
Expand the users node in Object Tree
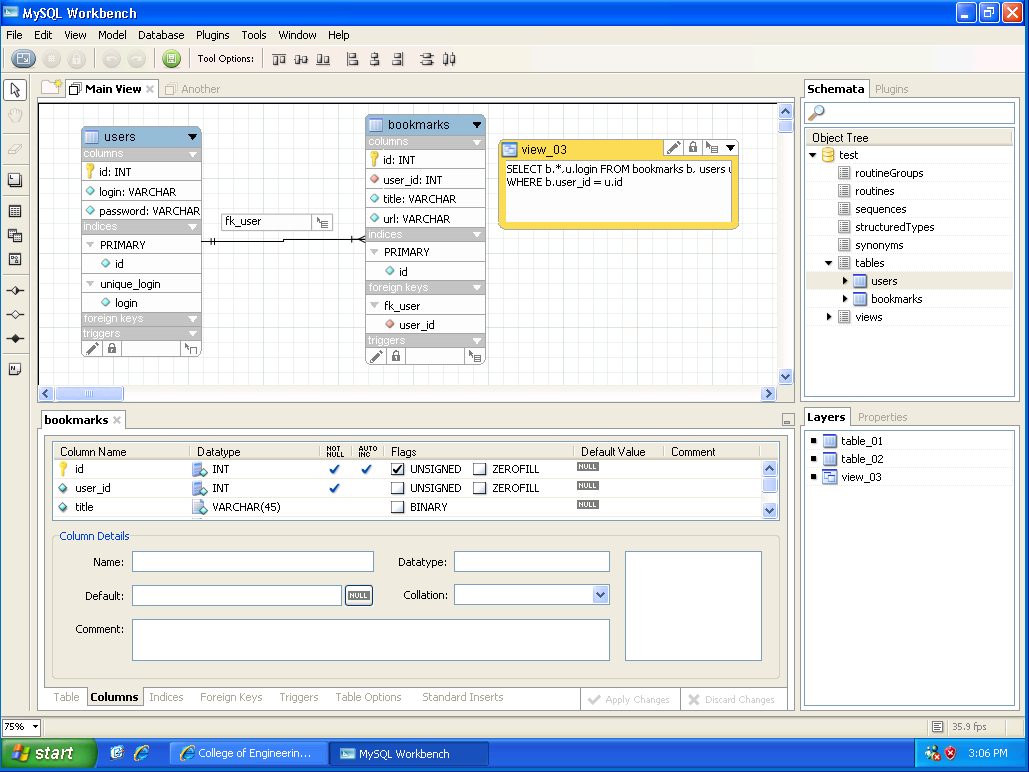[845, 281]
